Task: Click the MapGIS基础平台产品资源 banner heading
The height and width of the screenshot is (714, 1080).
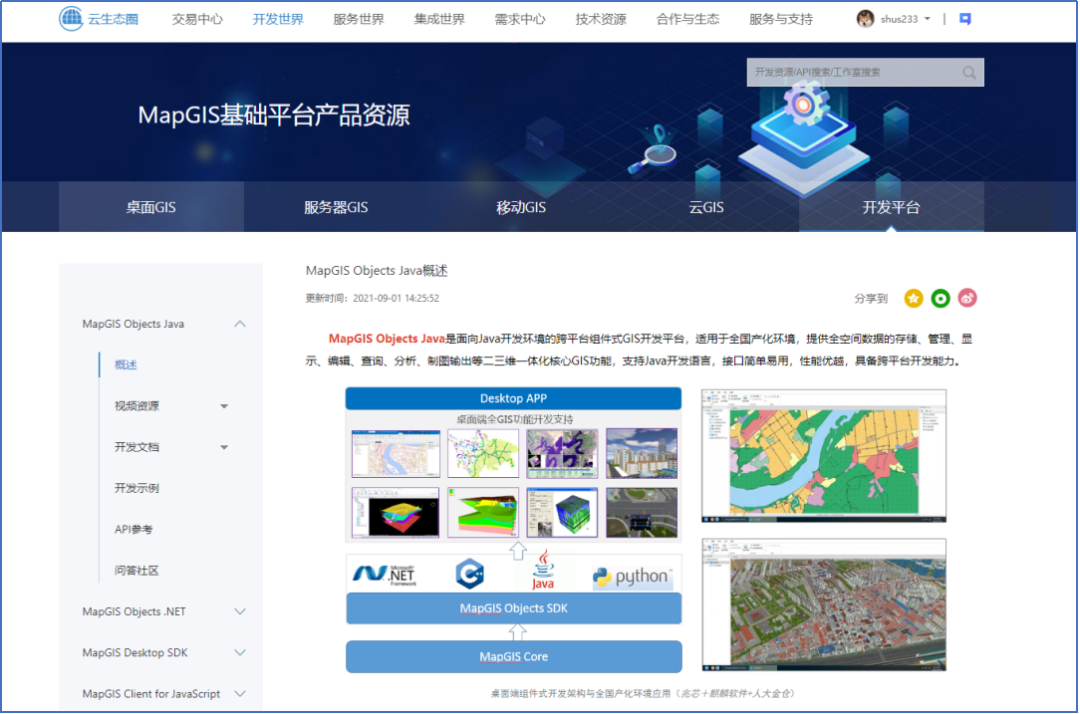Action: (273, 115)
